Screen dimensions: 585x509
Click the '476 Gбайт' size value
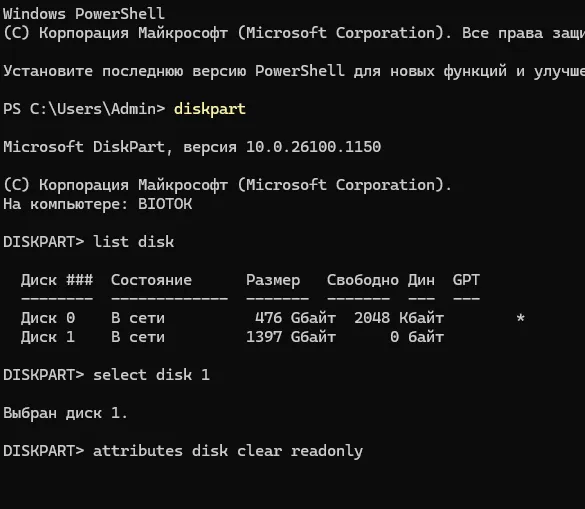pos(295,318)
